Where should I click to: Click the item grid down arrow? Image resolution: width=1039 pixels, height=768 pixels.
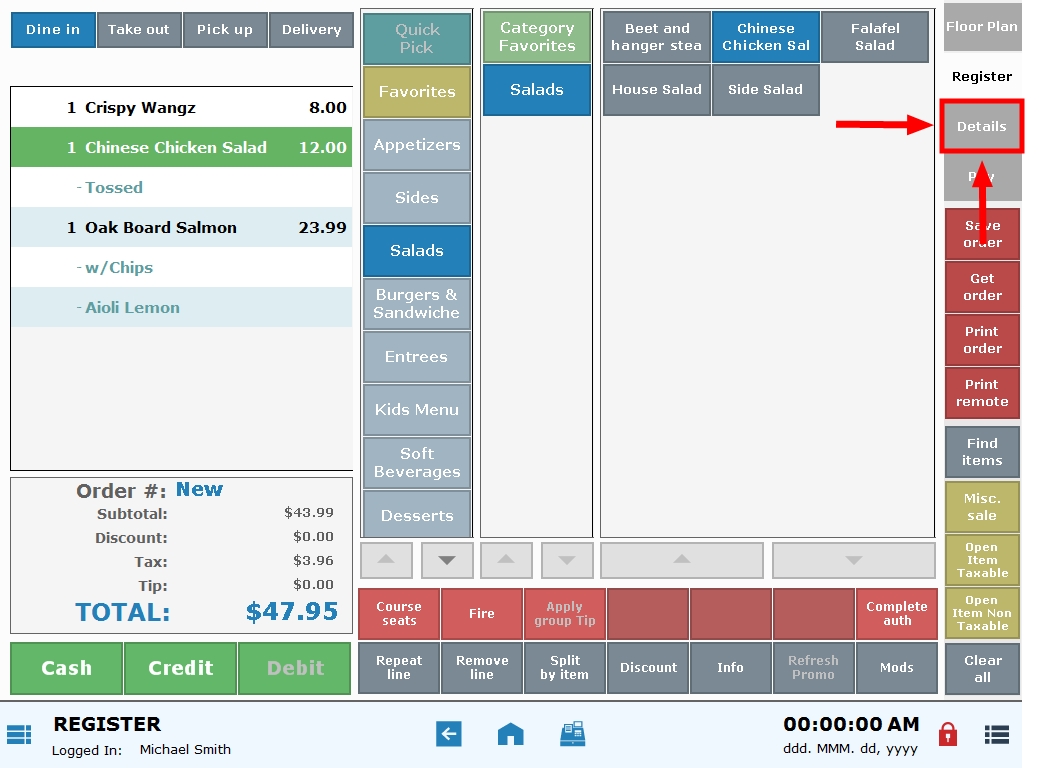click(853, 560)
